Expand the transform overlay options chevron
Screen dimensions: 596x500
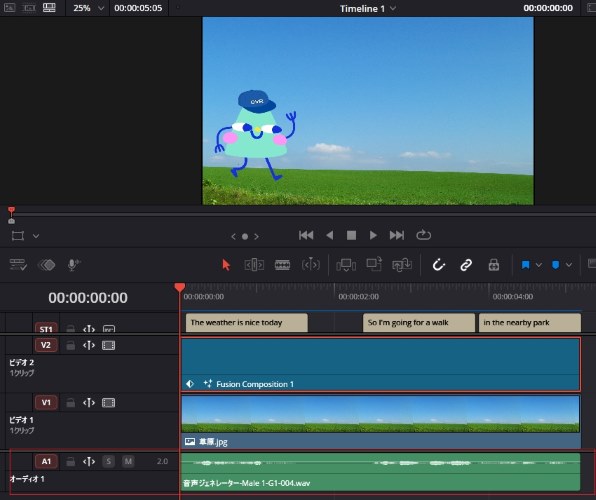pos(36,236)
